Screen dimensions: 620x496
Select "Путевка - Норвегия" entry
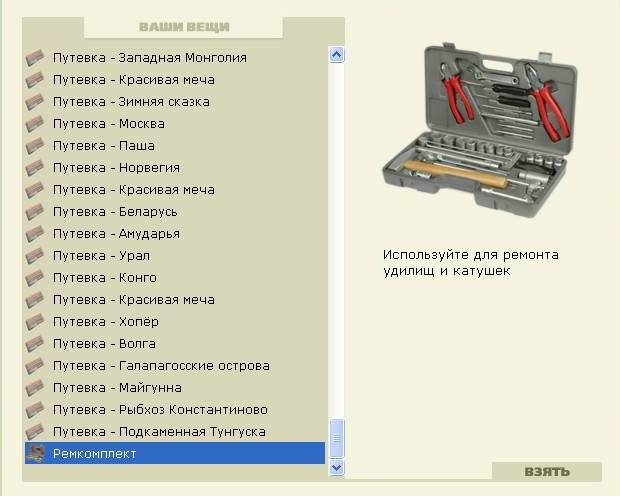point(174,168)
